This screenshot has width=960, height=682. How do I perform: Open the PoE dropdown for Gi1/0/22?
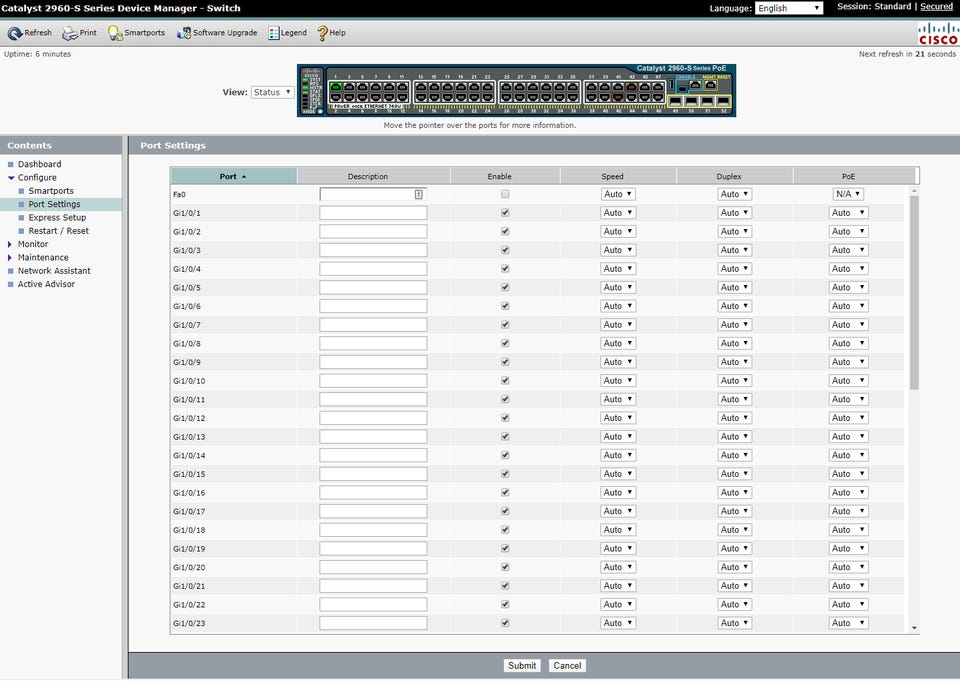(x=848, y=604)
